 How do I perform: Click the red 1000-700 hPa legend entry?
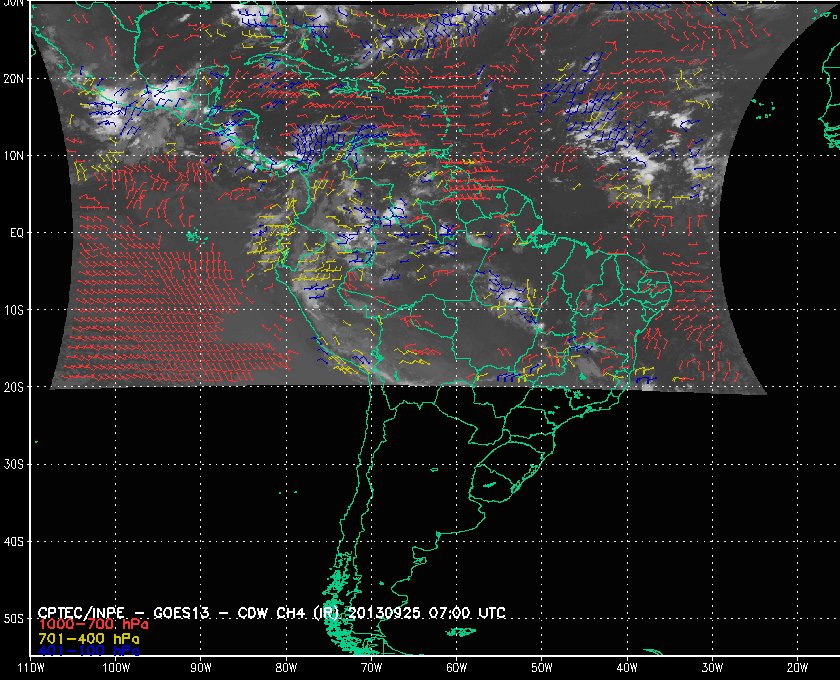84,624
